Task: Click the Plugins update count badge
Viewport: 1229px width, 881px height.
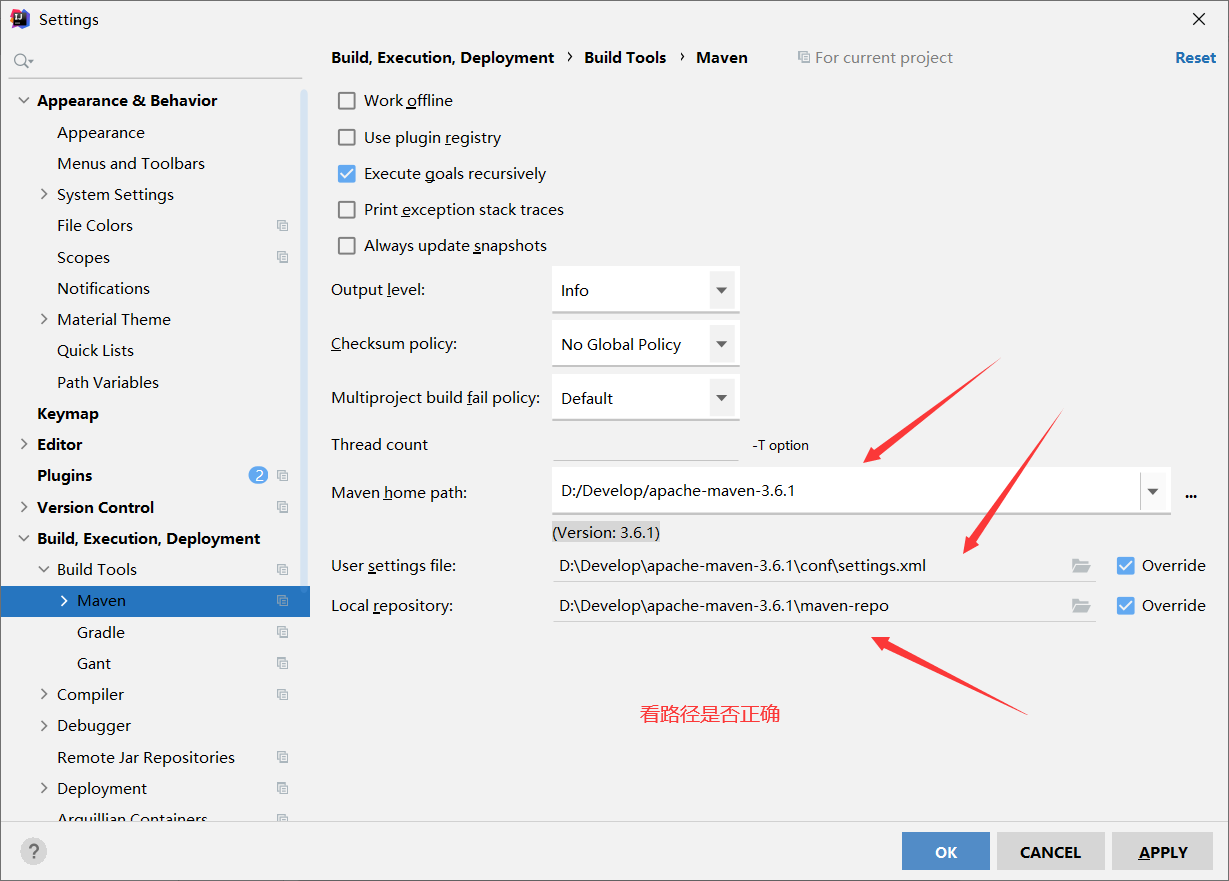Action: (258, 475)
